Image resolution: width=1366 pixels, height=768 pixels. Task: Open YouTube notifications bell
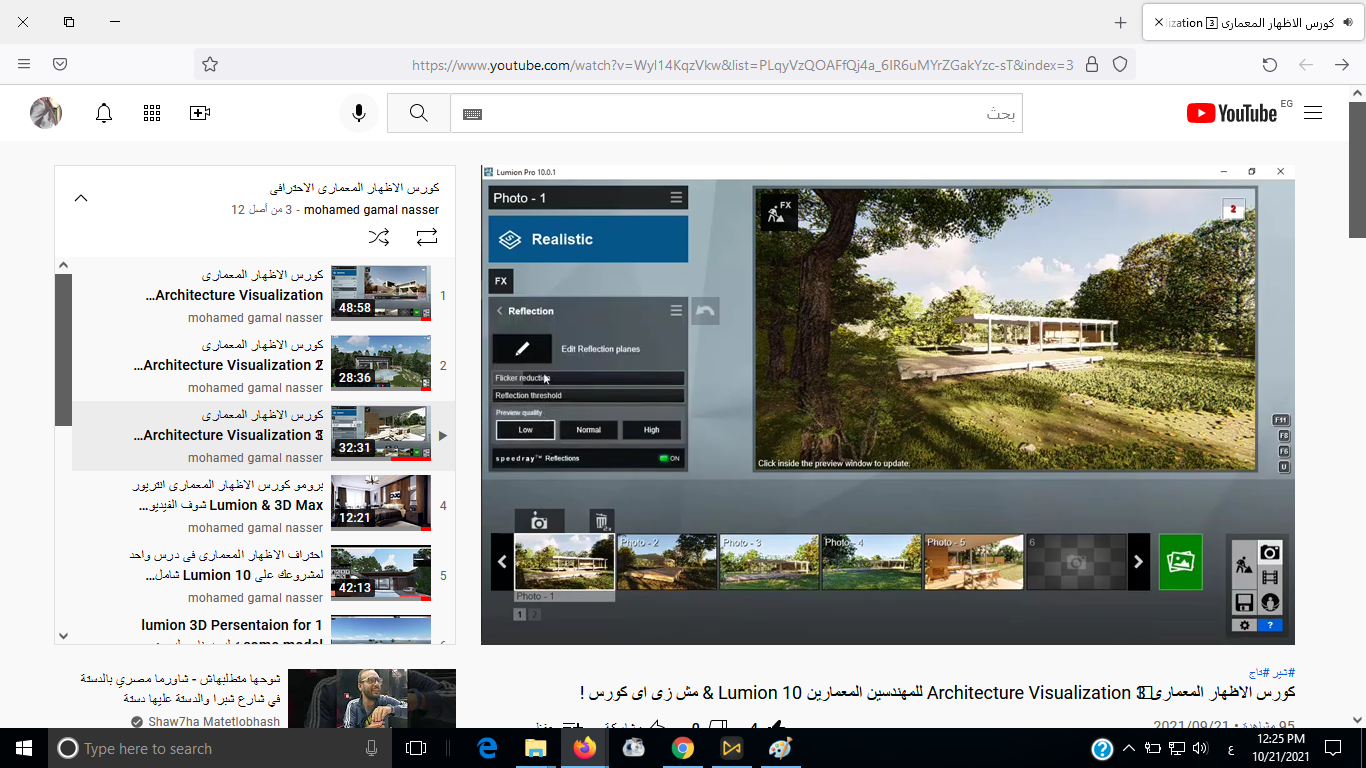coord(104,113)
